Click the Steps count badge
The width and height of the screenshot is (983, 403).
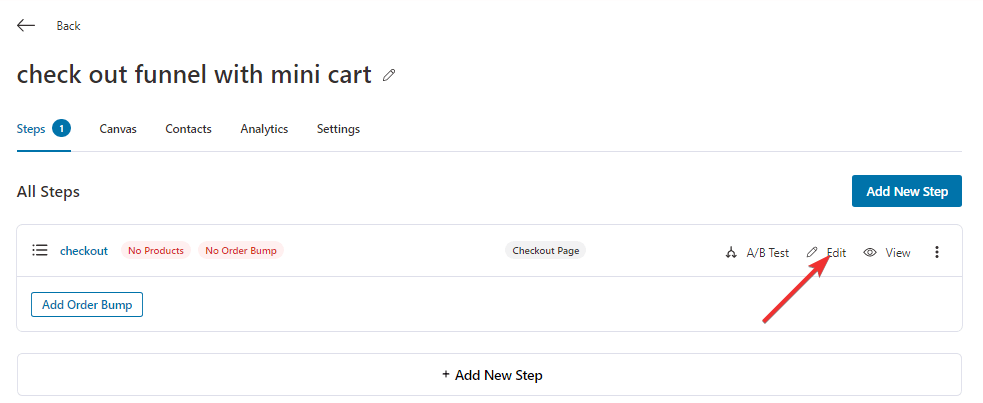click(61, 128)
